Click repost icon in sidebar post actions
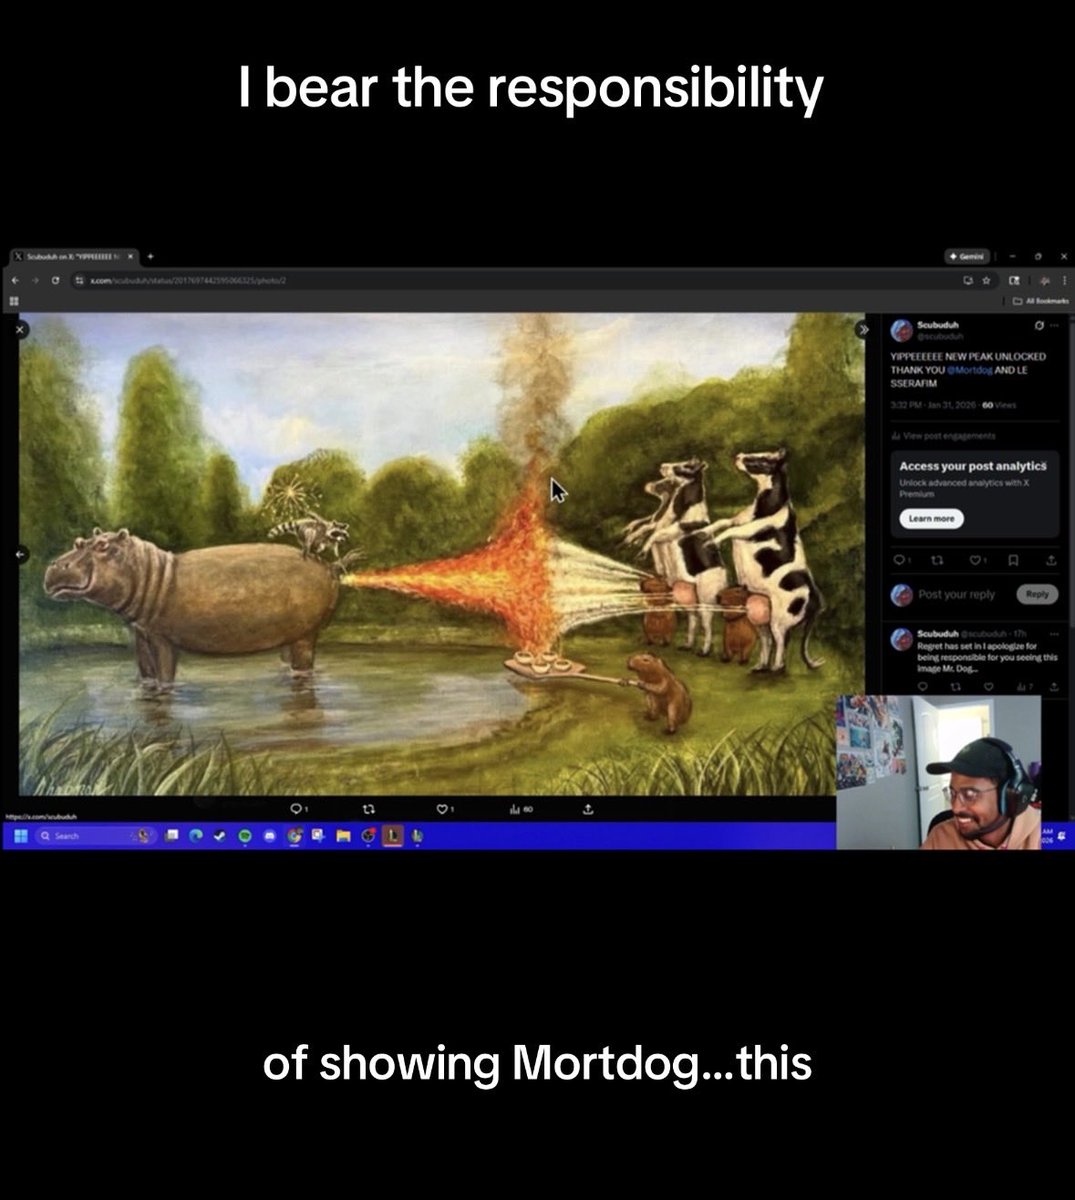1075x1200 pixels. click(937, 560)
